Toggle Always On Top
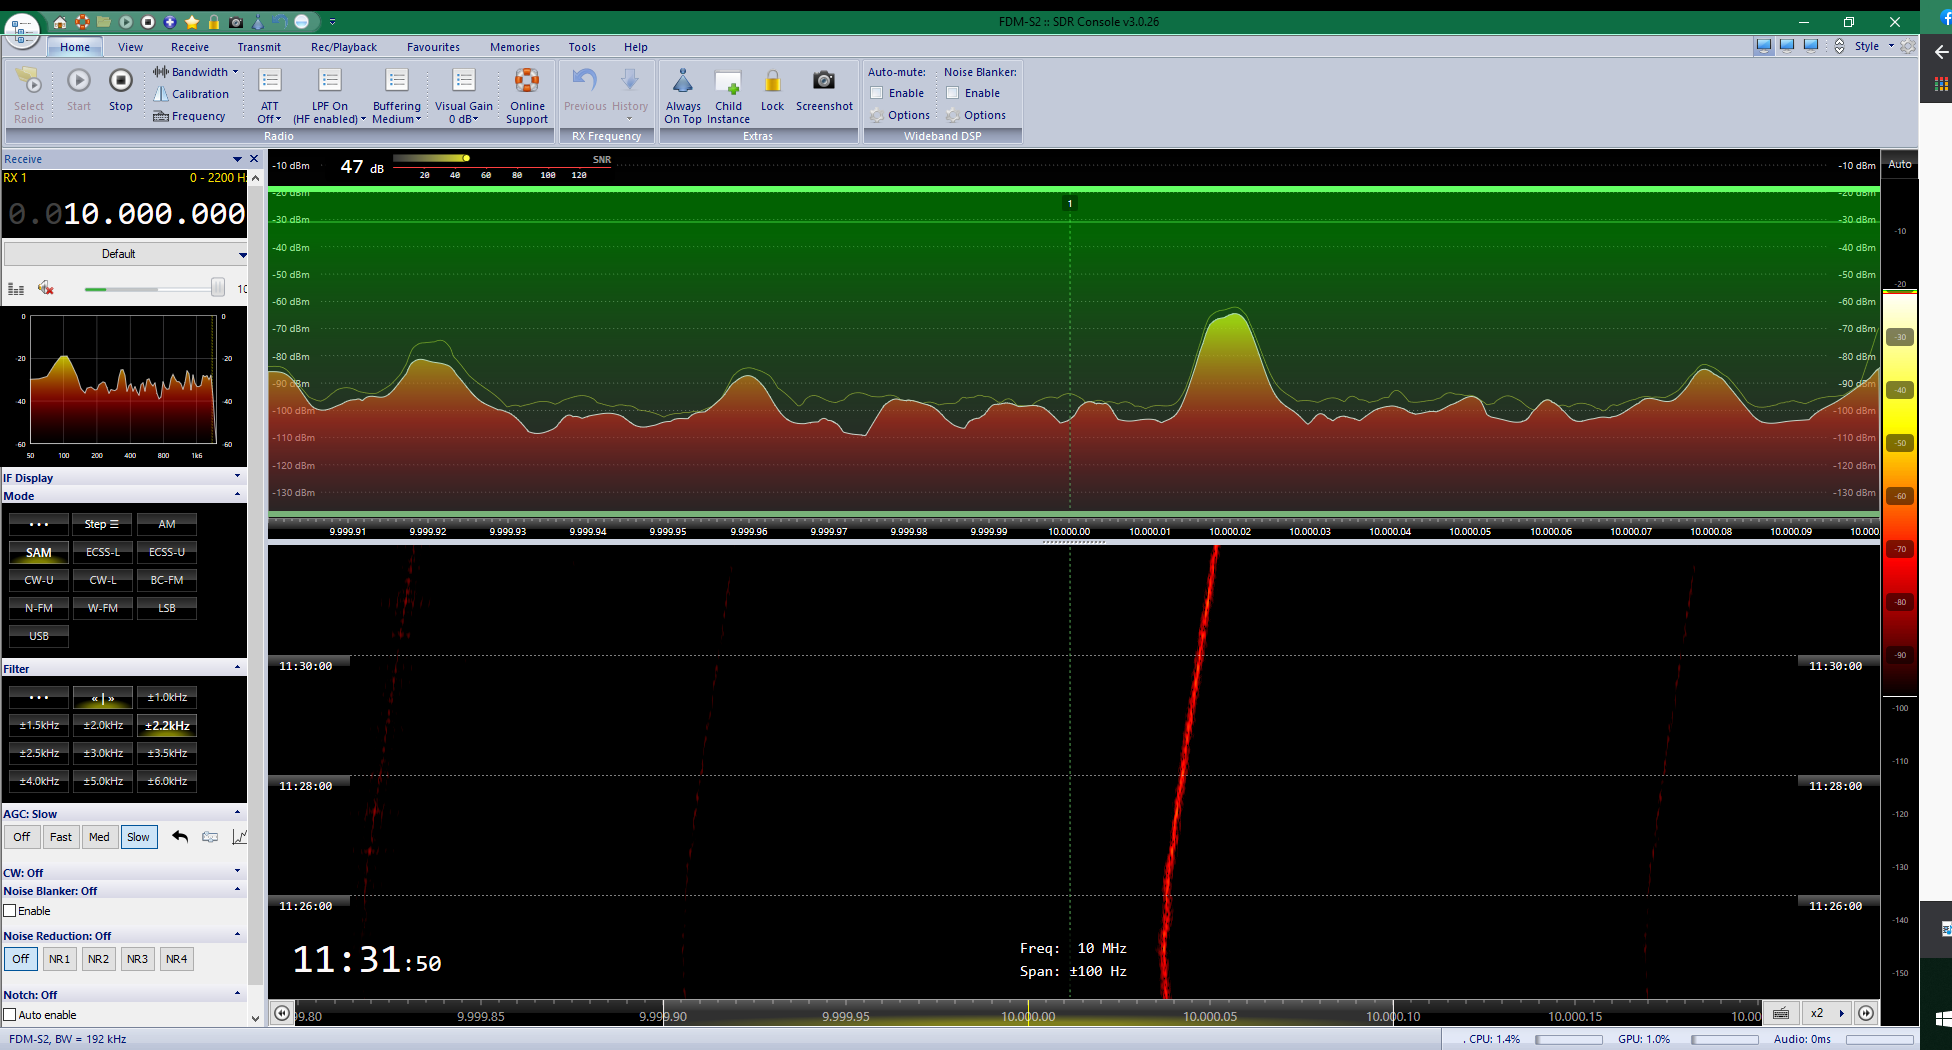The width and height of the screenshot is (1952, 1050). [x=682, y=81]
